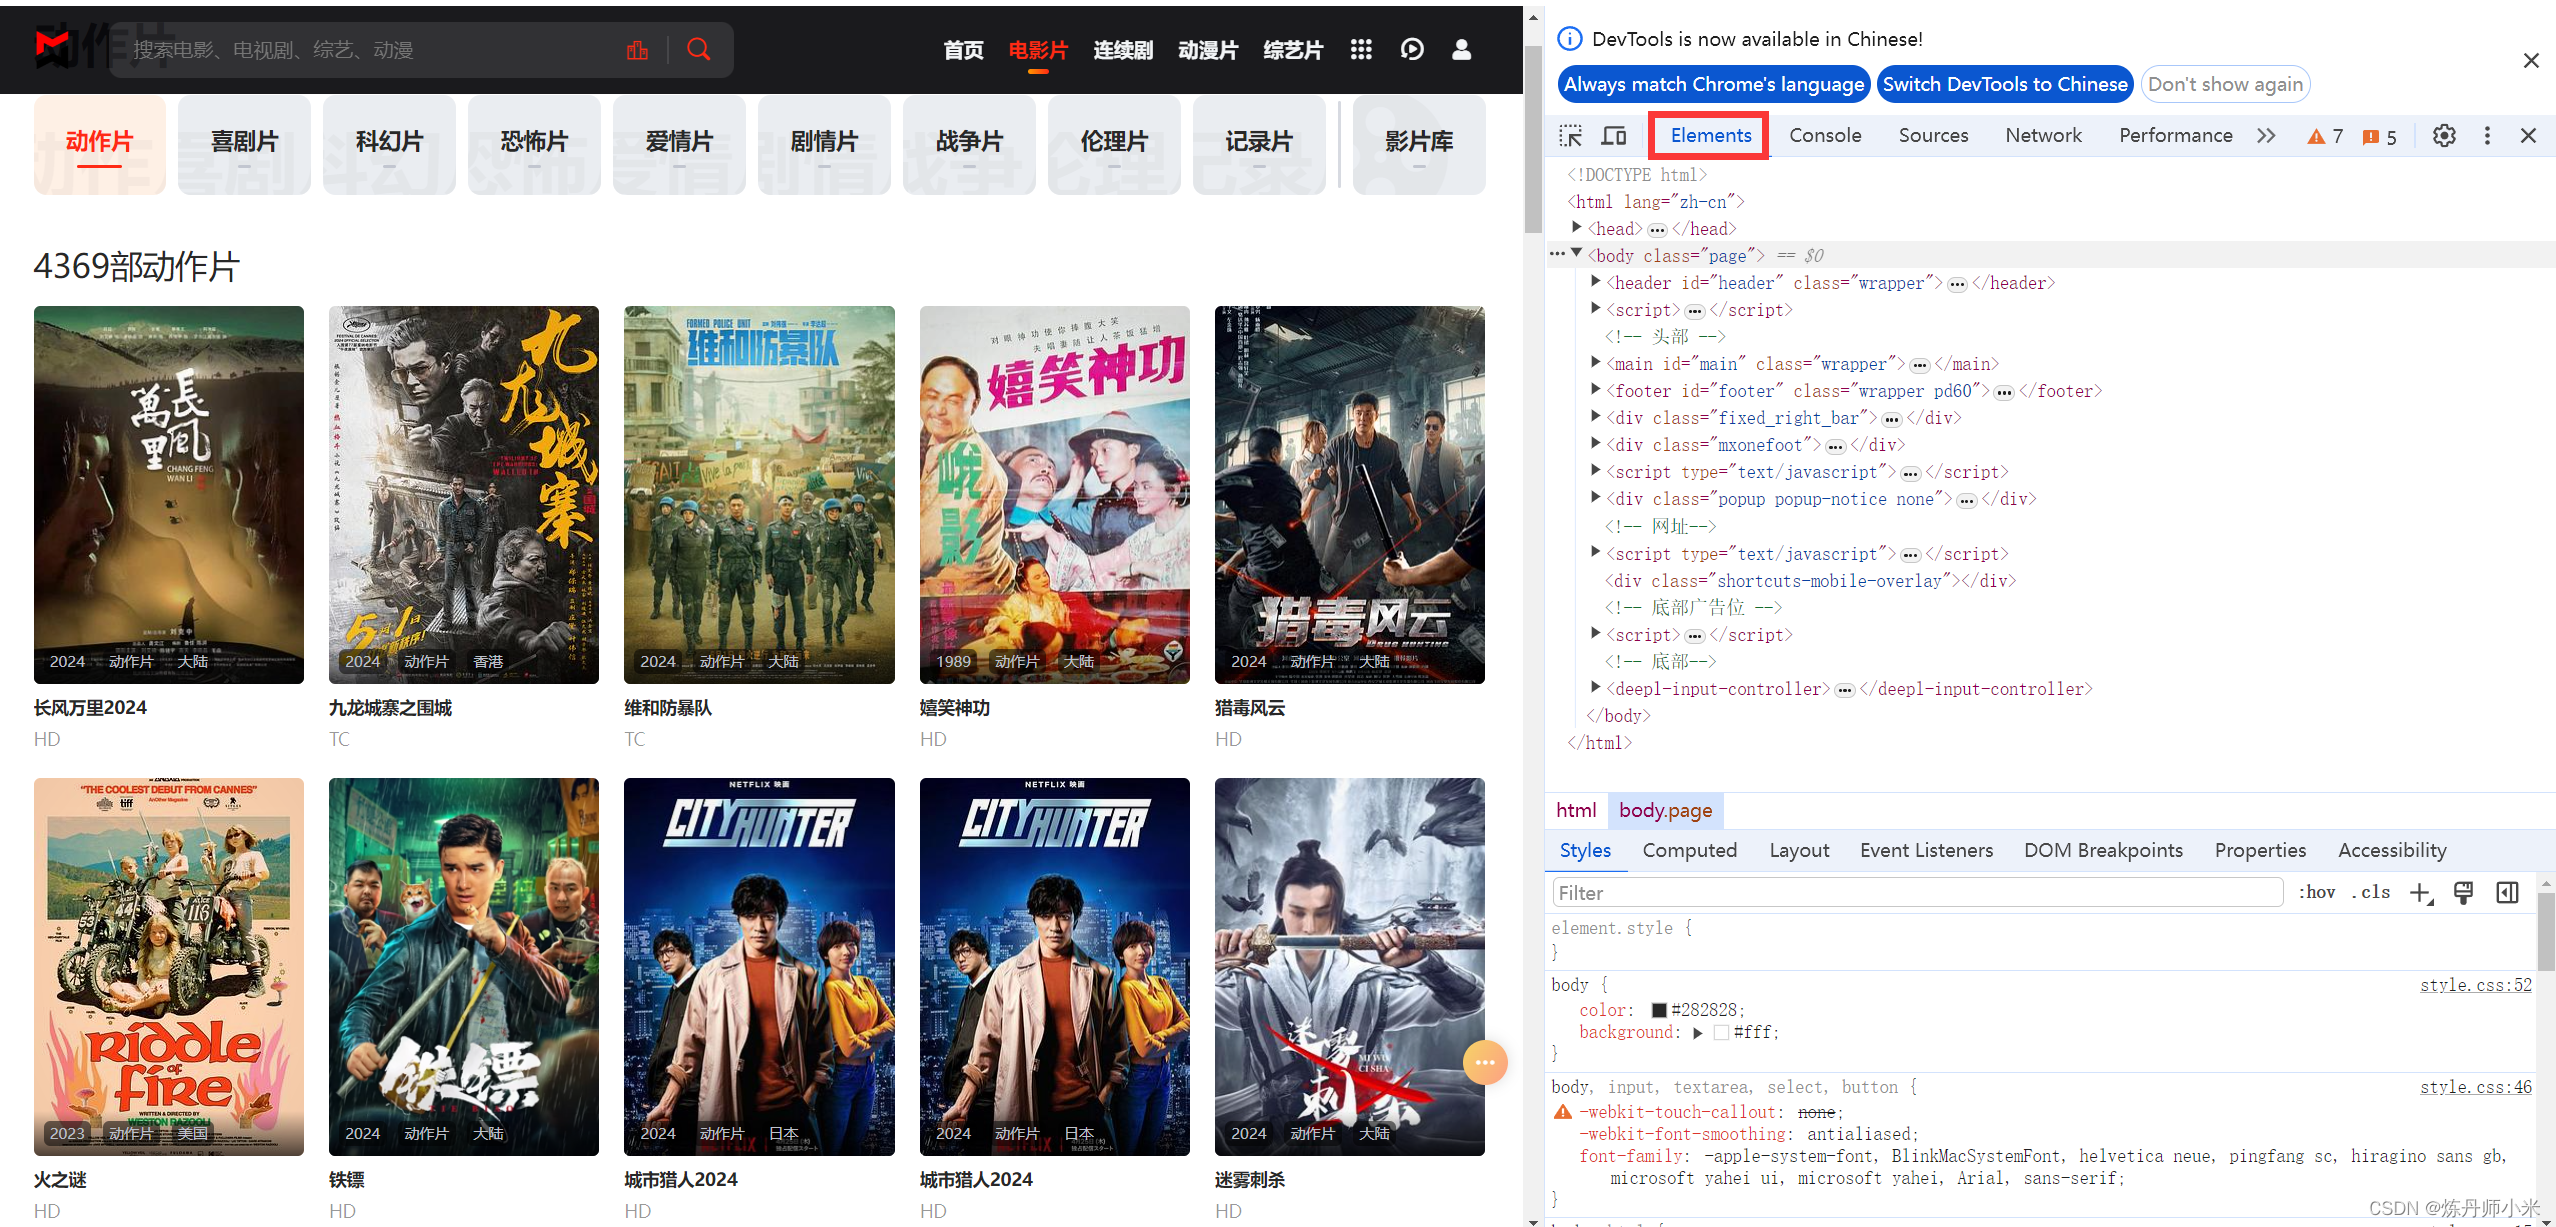Click the Settings gear icon in DevTools

(x=2442, y=135)
